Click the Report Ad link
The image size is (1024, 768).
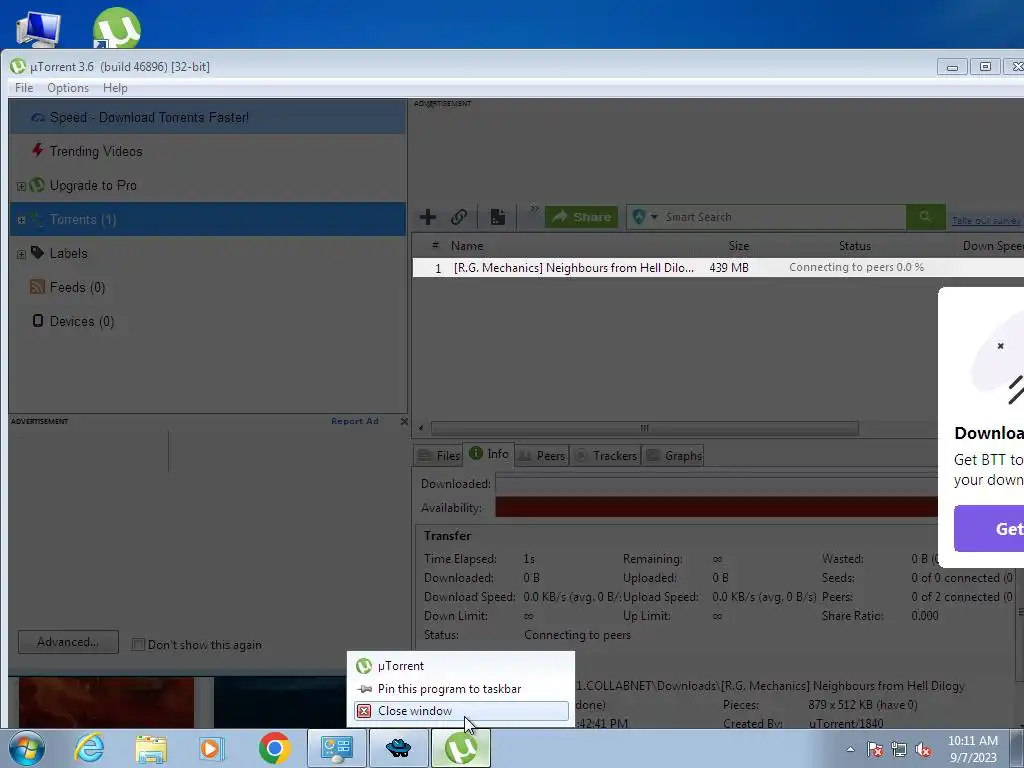(x=355, y=421)
